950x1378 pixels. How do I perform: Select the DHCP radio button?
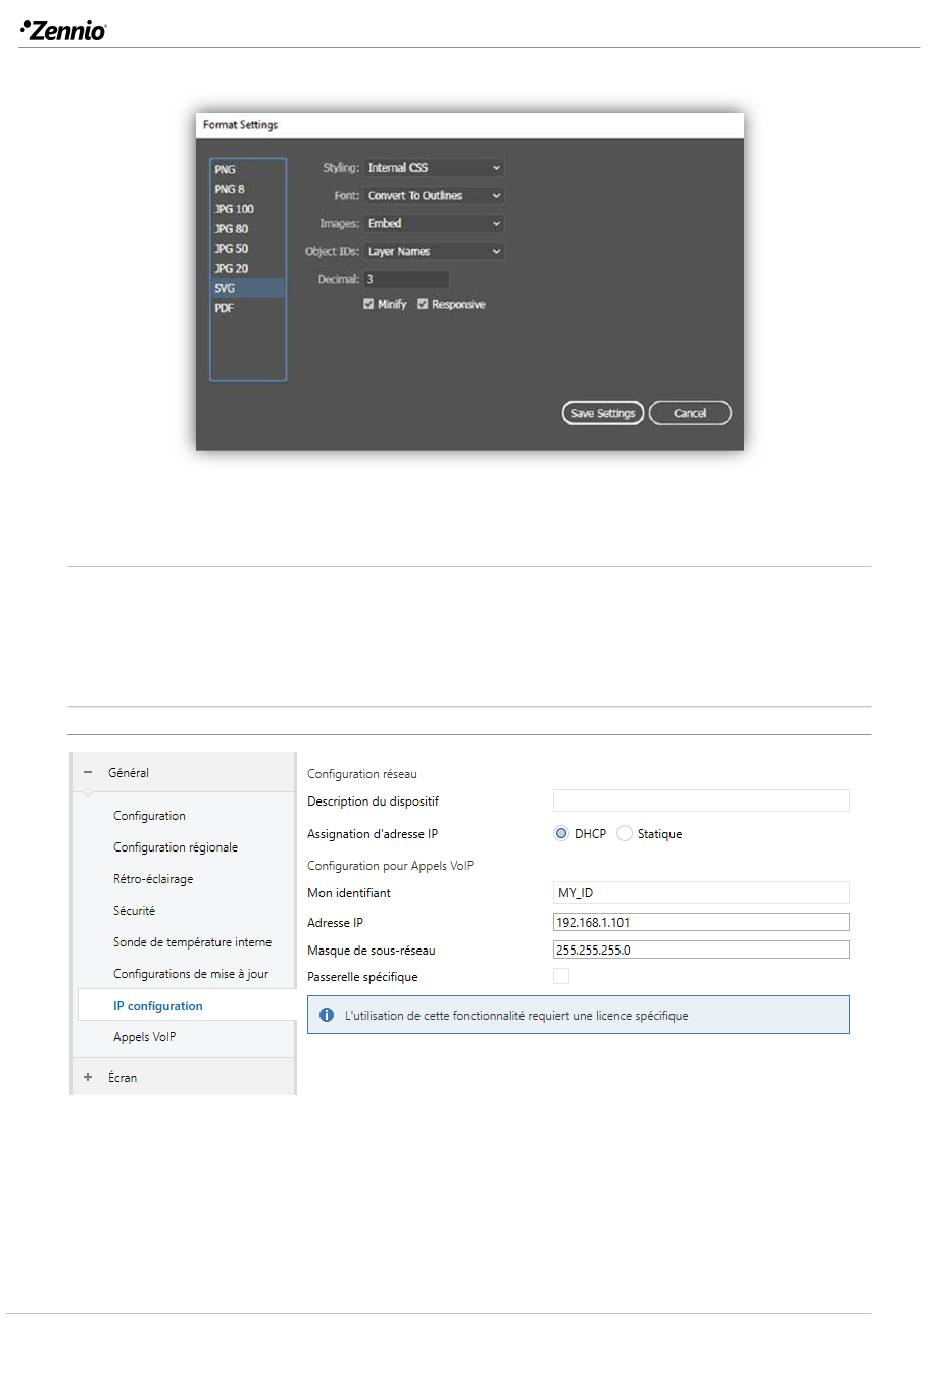click(x=561, y=834)
